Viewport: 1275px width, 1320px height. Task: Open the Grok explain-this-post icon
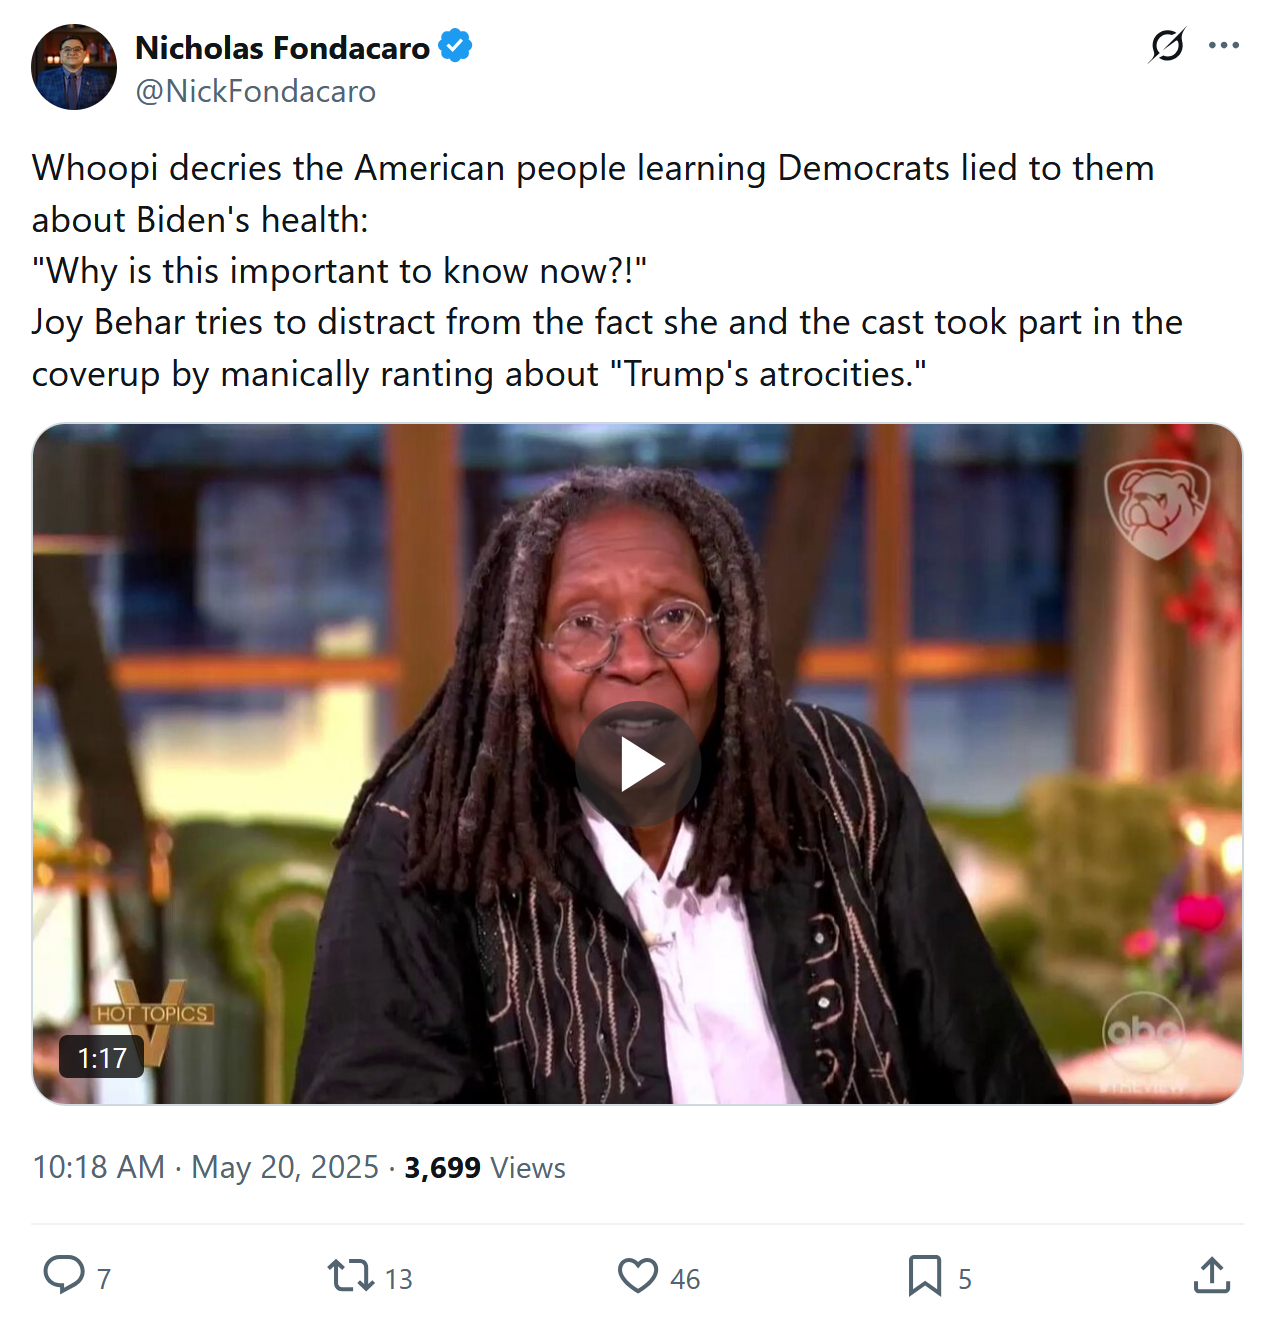(x=1167, y=45)
